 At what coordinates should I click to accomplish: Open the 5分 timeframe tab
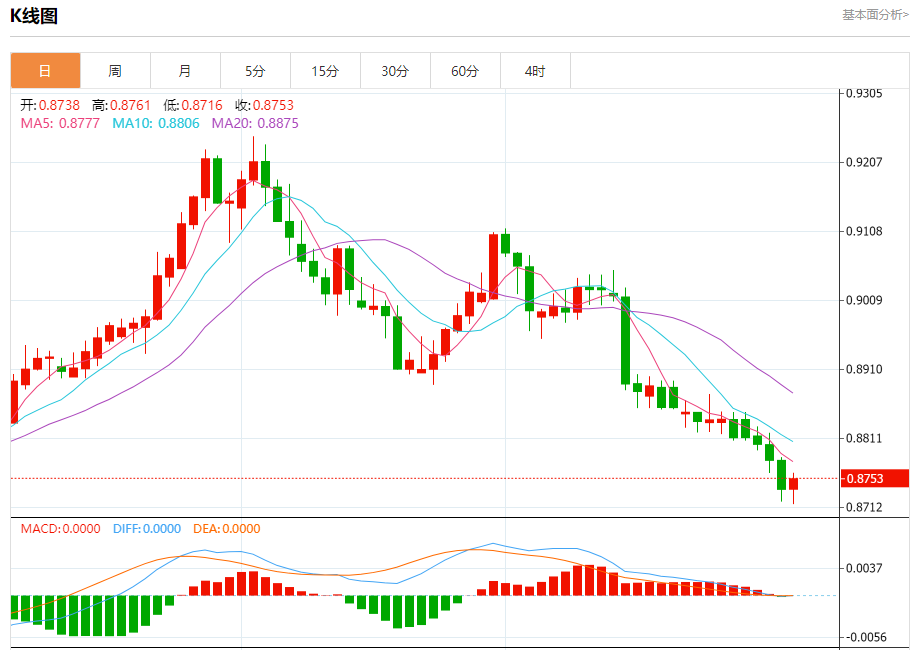point(255,71)
